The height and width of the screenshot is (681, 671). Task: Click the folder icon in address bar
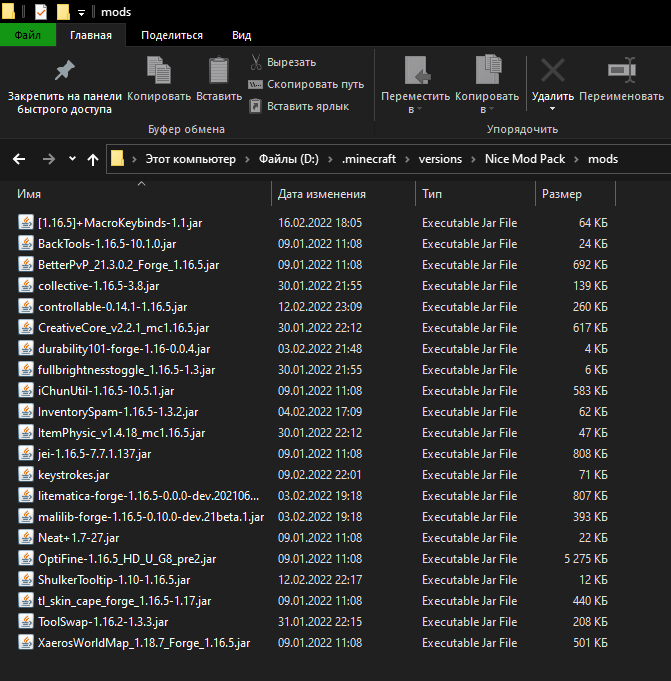(x=117, y=159)
